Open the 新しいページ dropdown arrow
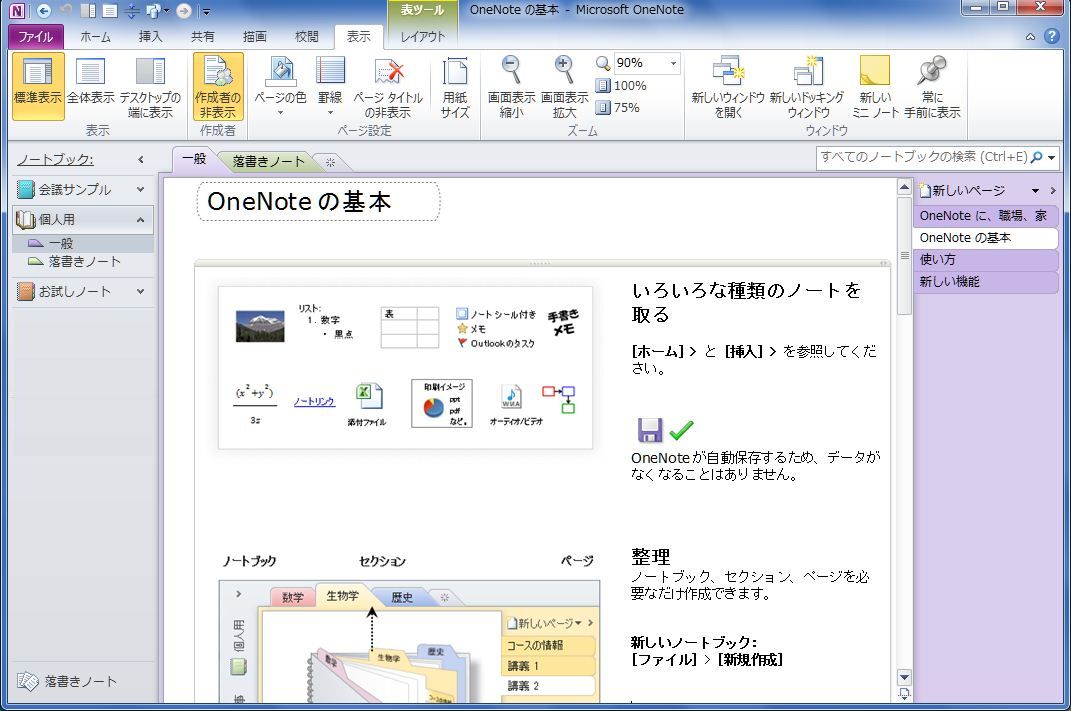 tap(1035, 191)
